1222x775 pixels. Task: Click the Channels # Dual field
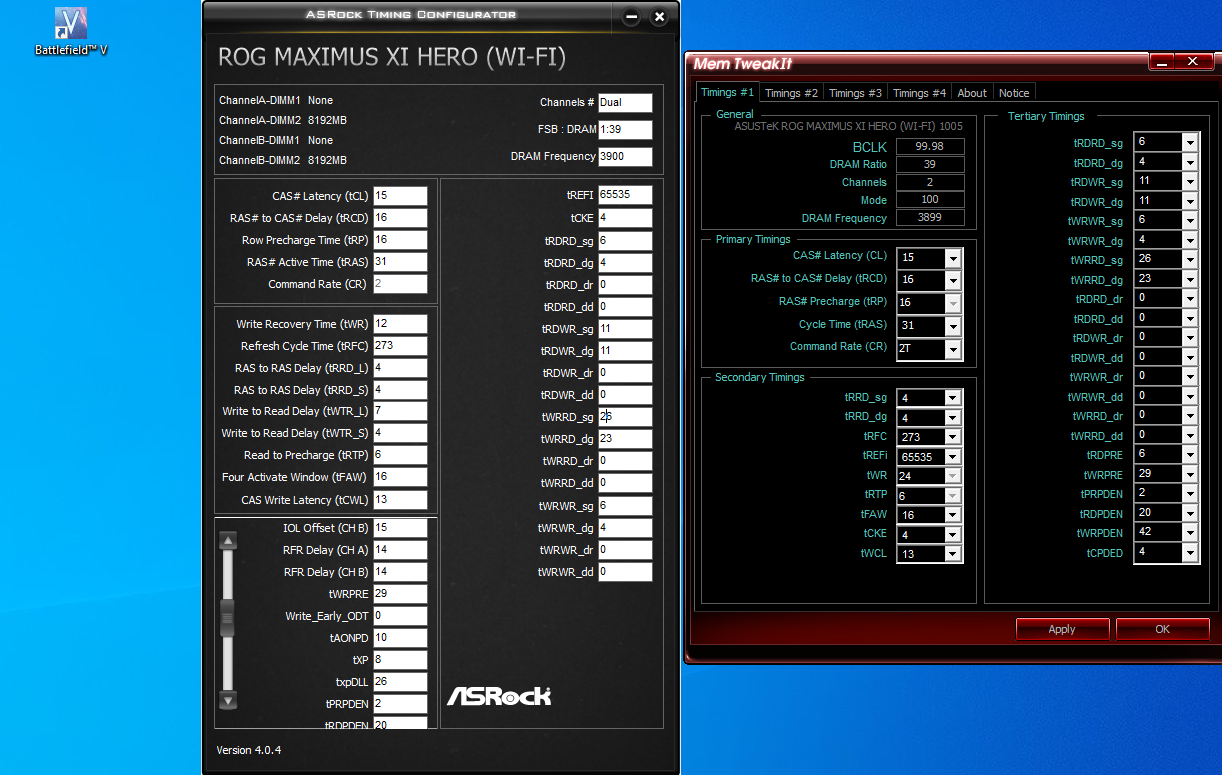click(625, 102)
